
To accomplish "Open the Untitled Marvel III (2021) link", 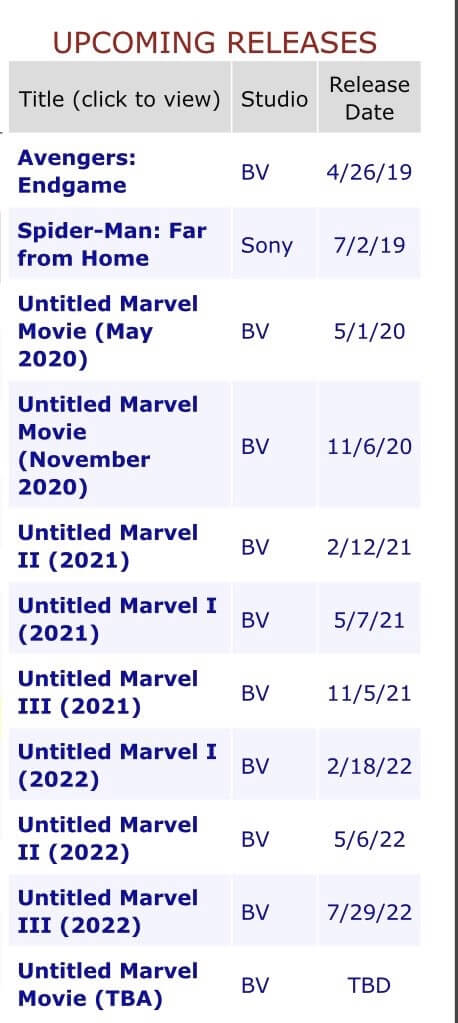I will [x=108, y=693].
